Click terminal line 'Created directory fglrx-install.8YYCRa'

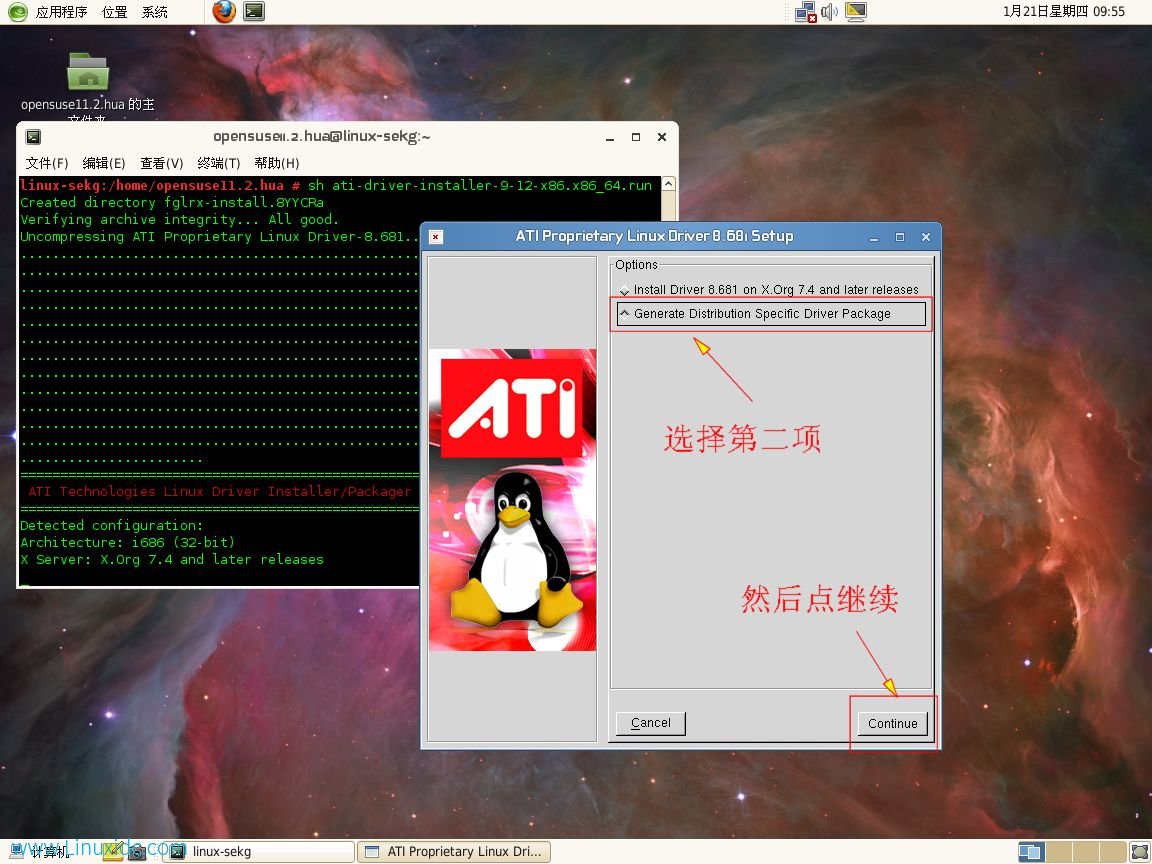(172, 203)
